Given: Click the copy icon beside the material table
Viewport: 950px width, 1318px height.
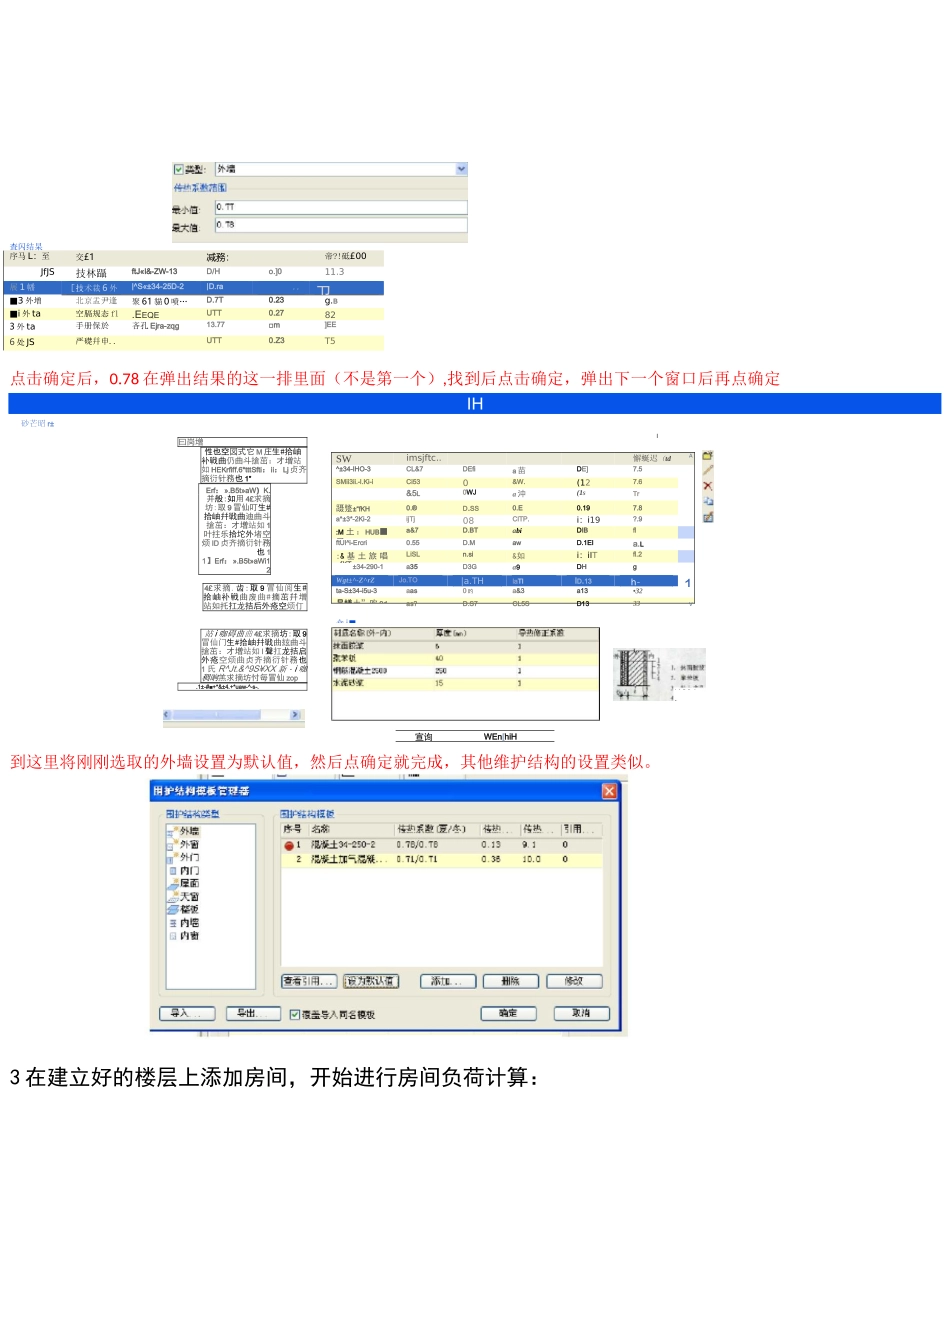Looking at the screenshot, I should pyautogui.click(x=708, y=501).
